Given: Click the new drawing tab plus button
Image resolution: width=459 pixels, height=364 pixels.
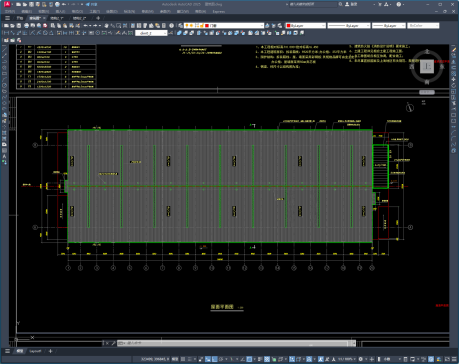Looking at the screenshot, I should [98, 18].
